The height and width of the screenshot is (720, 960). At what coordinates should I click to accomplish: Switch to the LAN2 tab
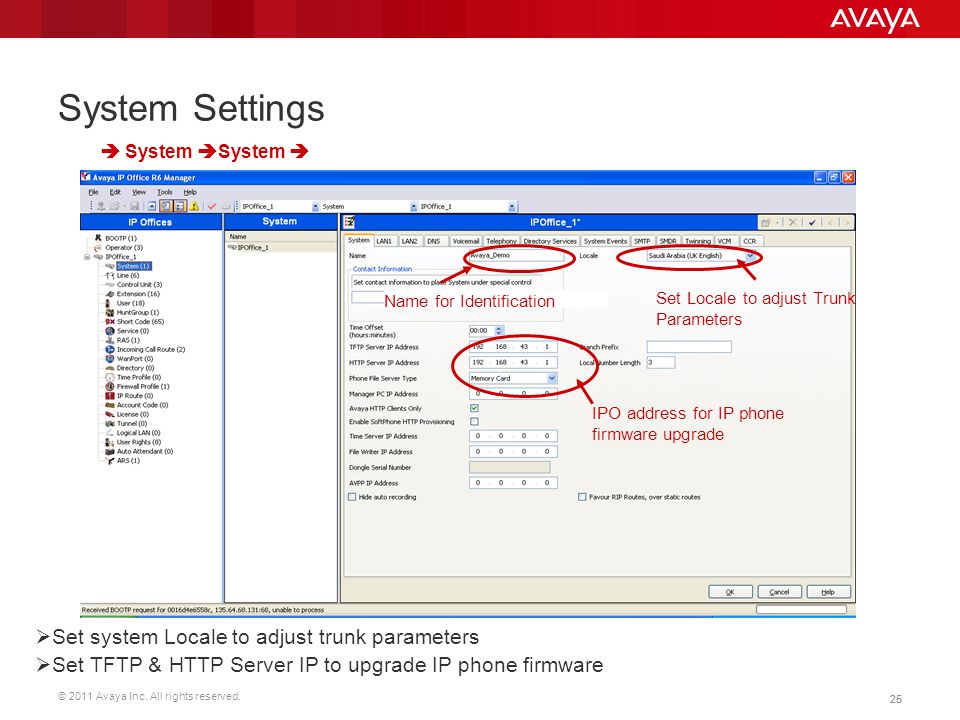(410, 241)
